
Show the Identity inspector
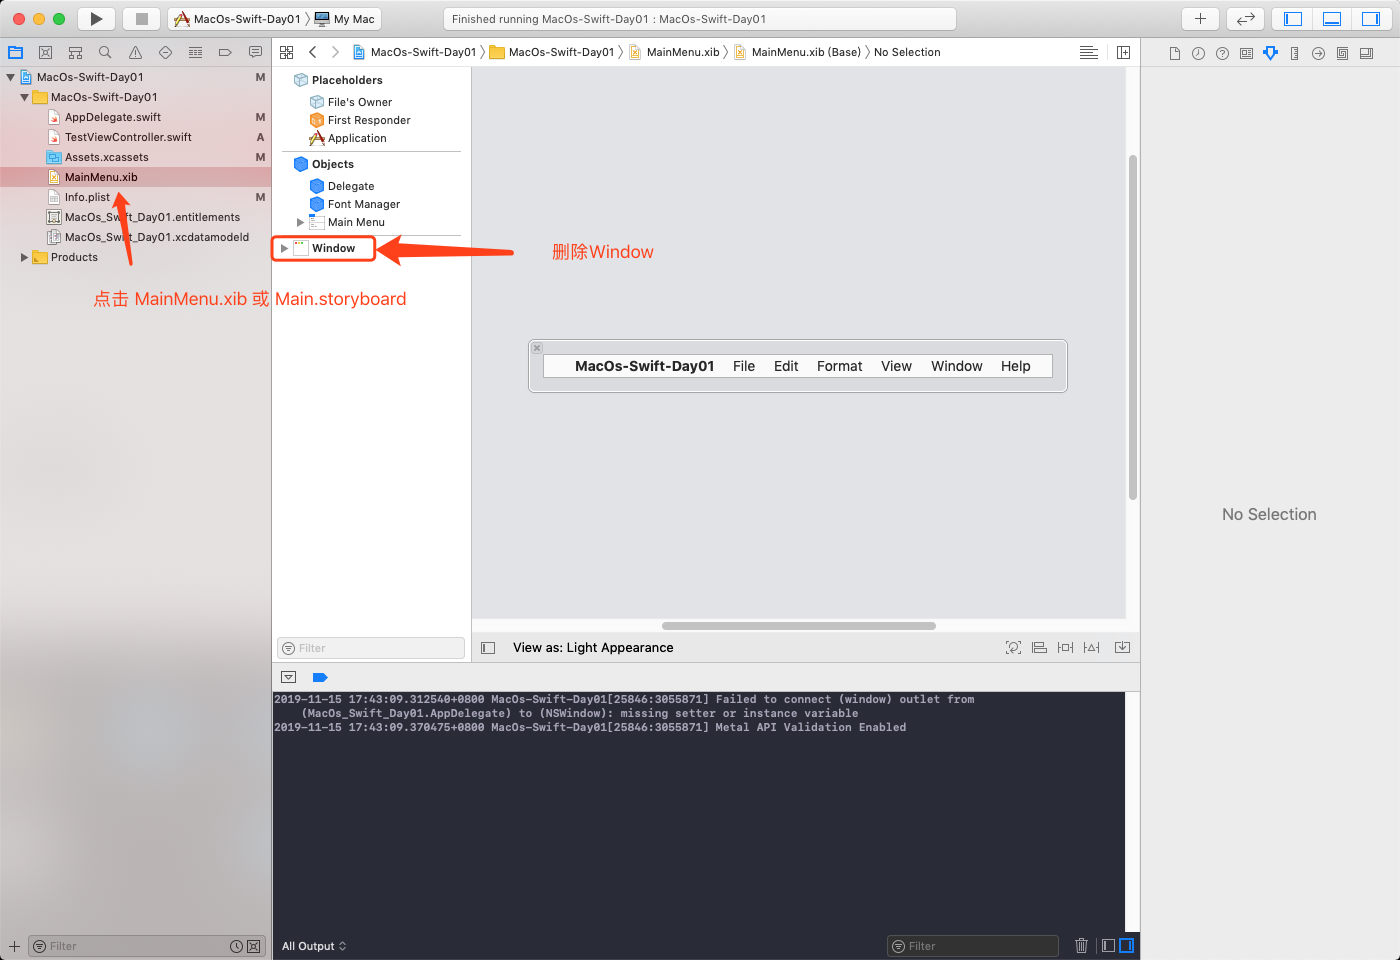tap(1246, 53)
